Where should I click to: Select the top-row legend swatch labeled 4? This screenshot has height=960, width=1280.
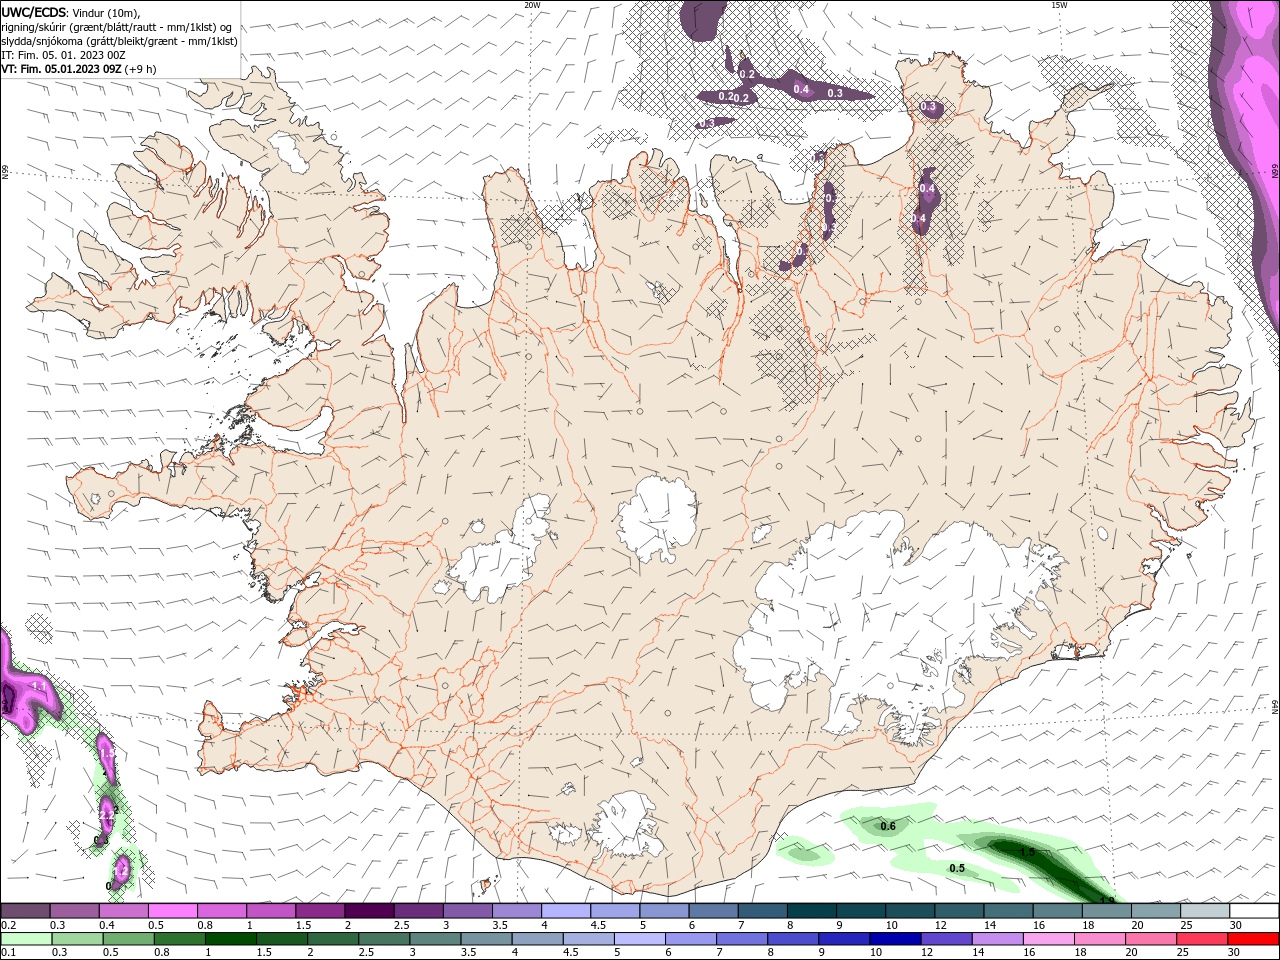[566, 911]
